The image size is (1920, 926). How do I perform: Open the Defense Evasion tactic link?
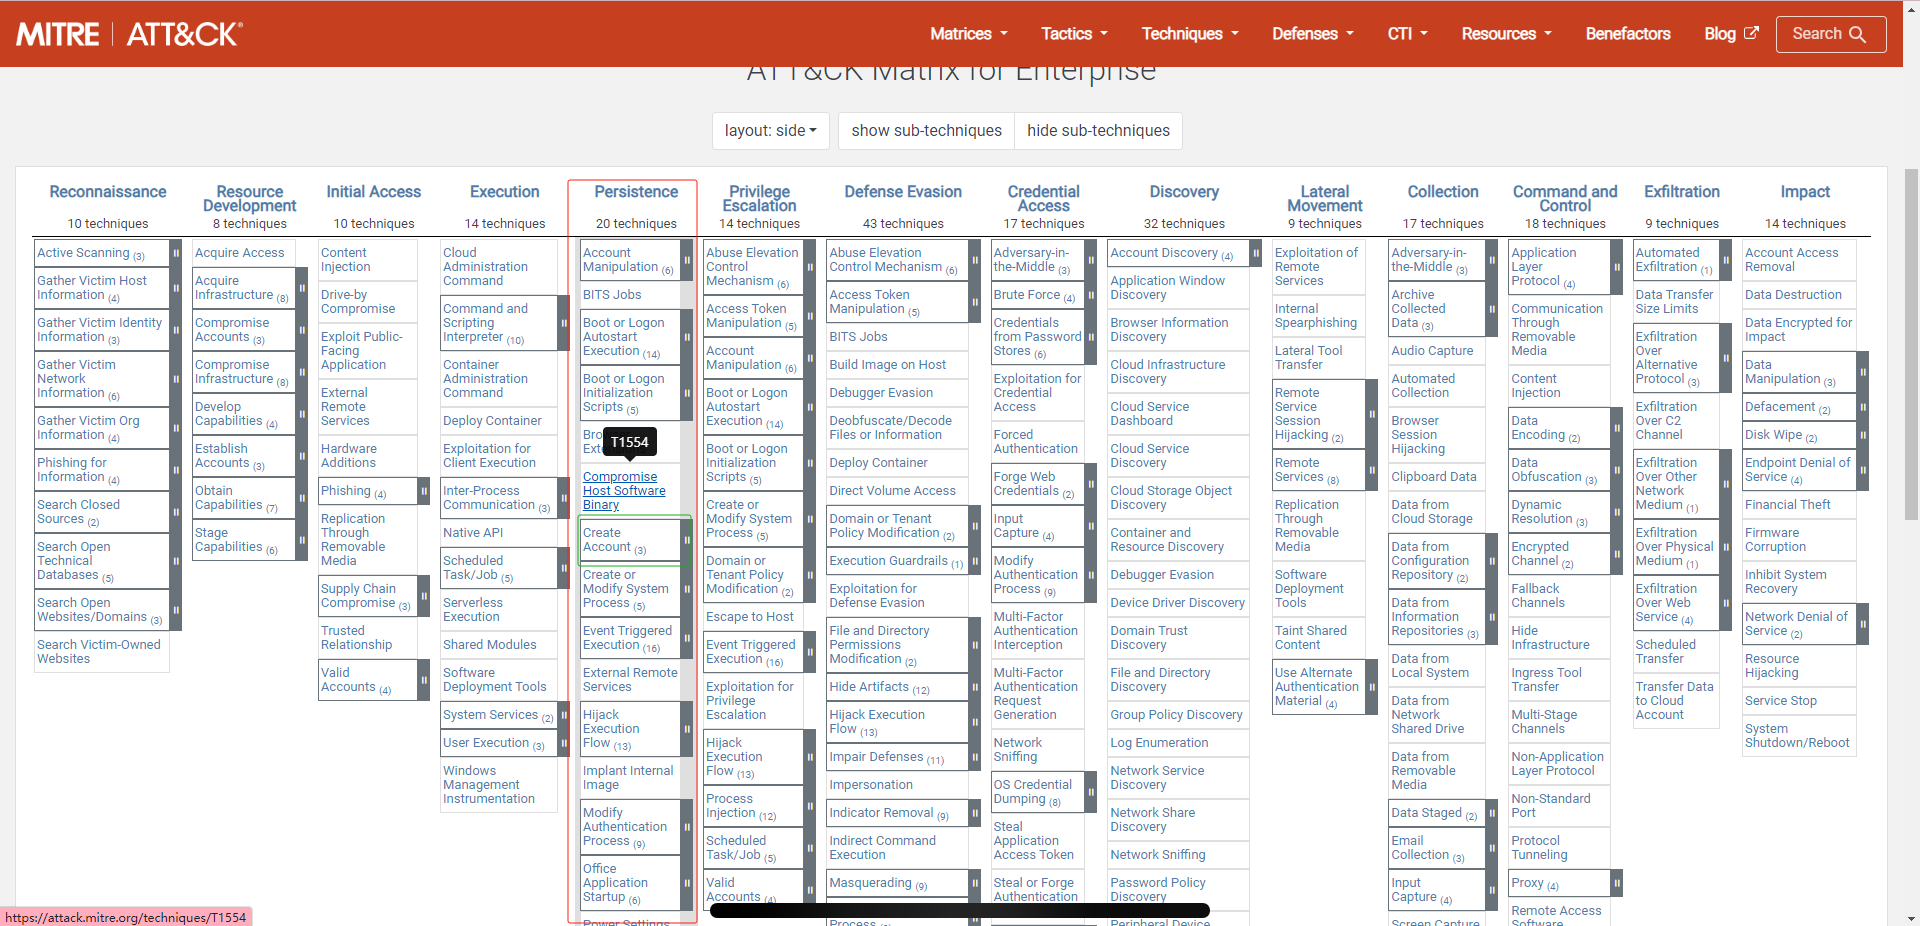(x=903, y=192)
